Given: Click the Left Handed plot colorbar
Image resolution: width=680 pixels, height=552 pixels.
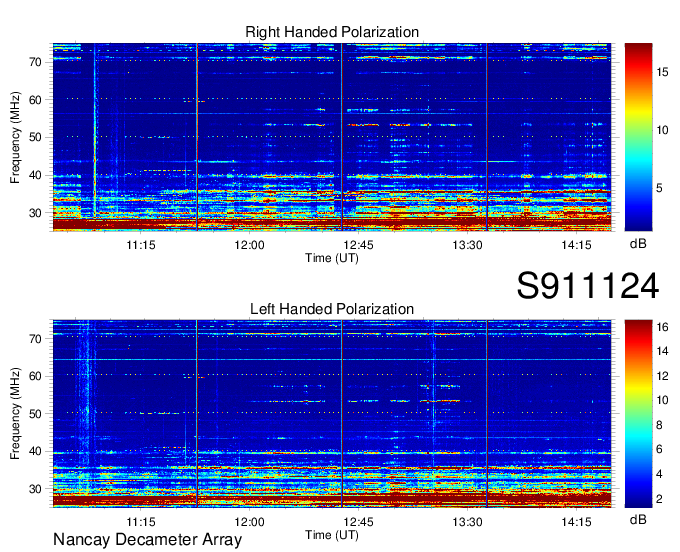Looking at the screenshot, I should (638, 414).
